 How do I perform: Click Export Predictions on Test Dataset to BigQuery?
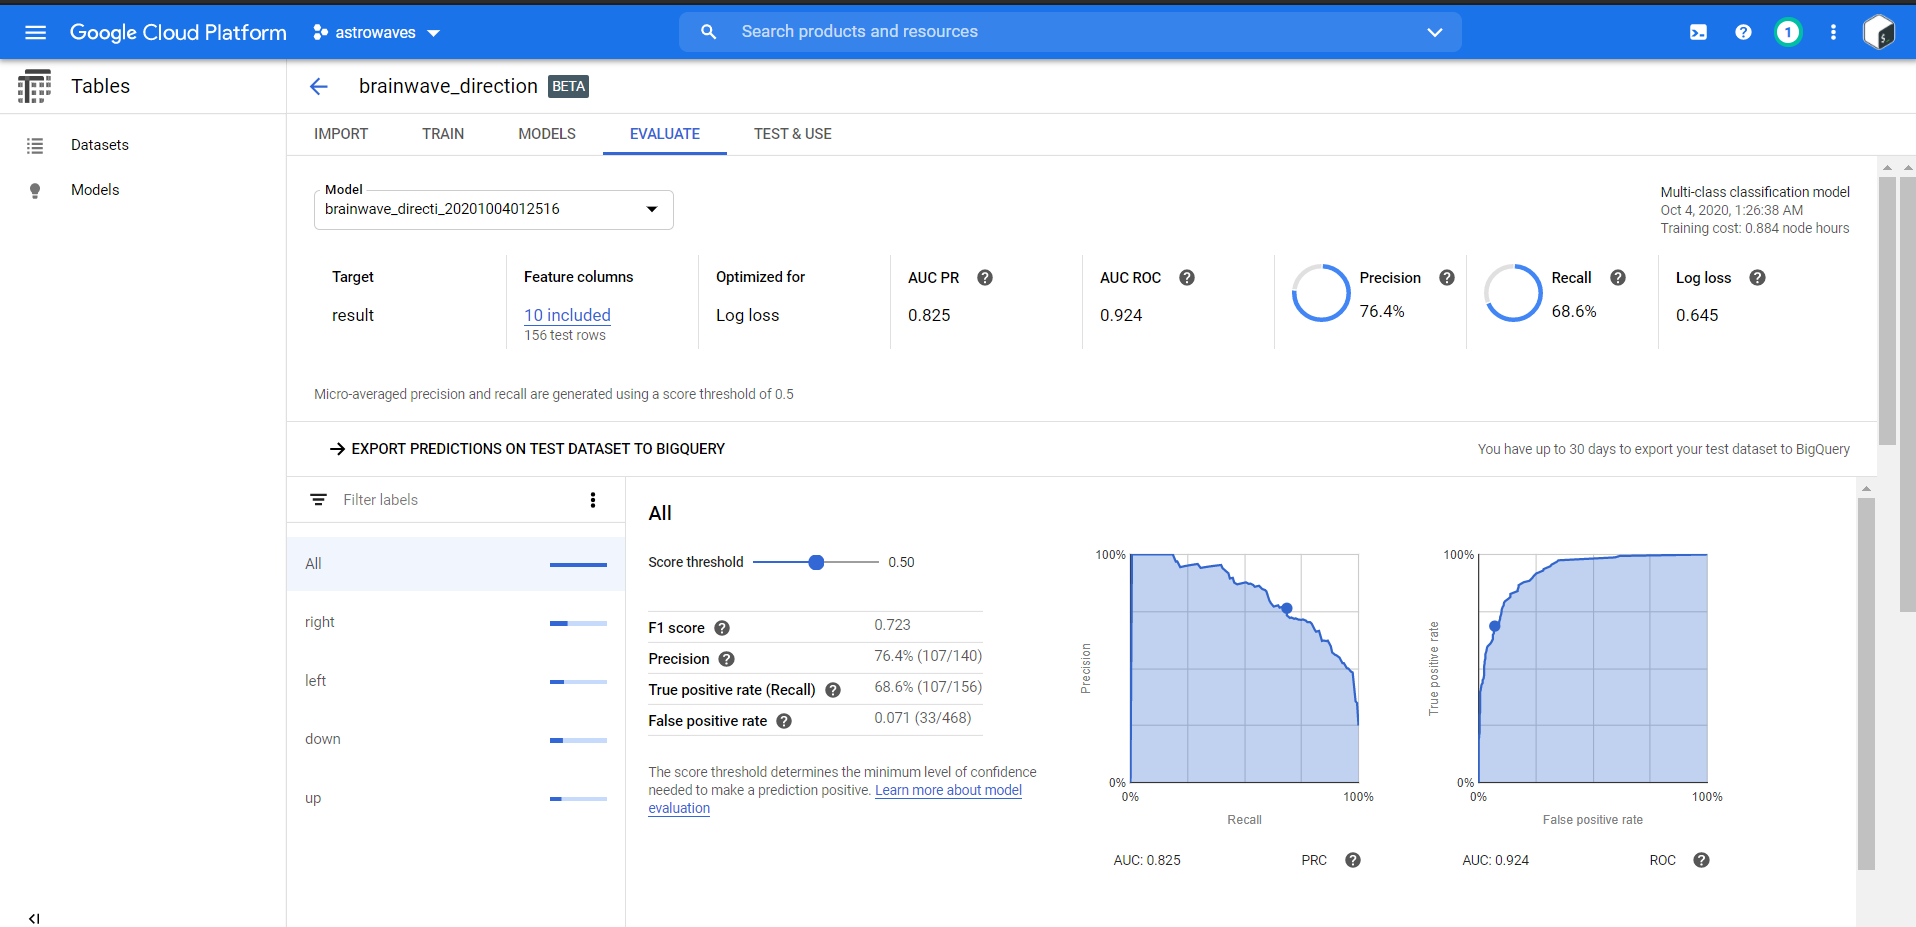(527, 449)
